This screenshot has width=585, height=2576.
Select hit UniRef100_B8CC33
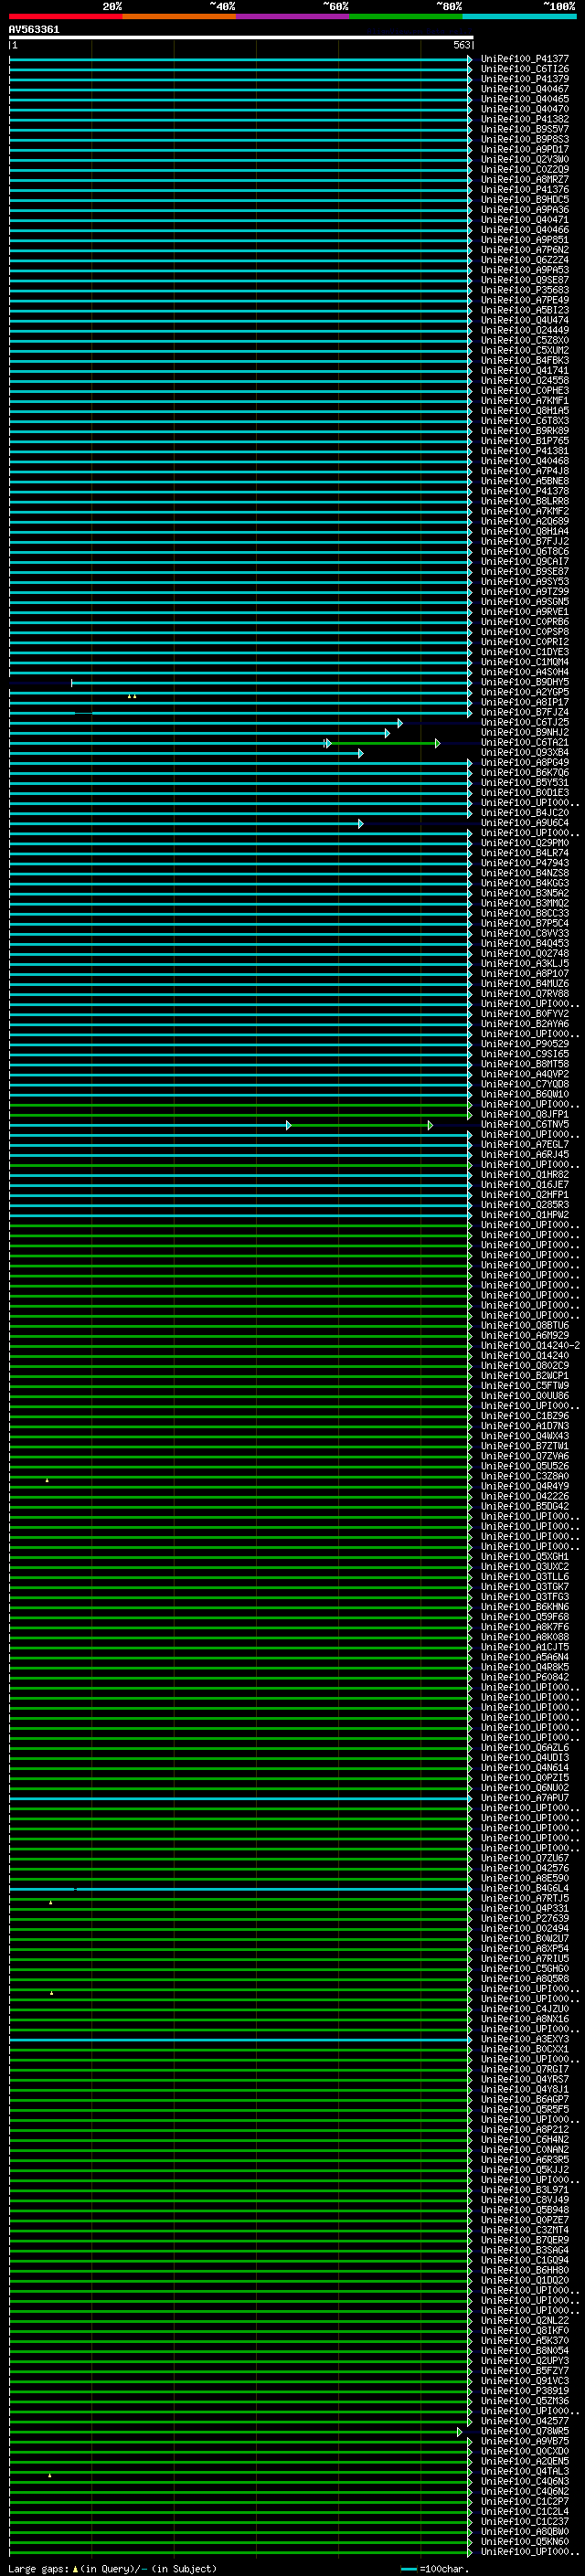524,913
